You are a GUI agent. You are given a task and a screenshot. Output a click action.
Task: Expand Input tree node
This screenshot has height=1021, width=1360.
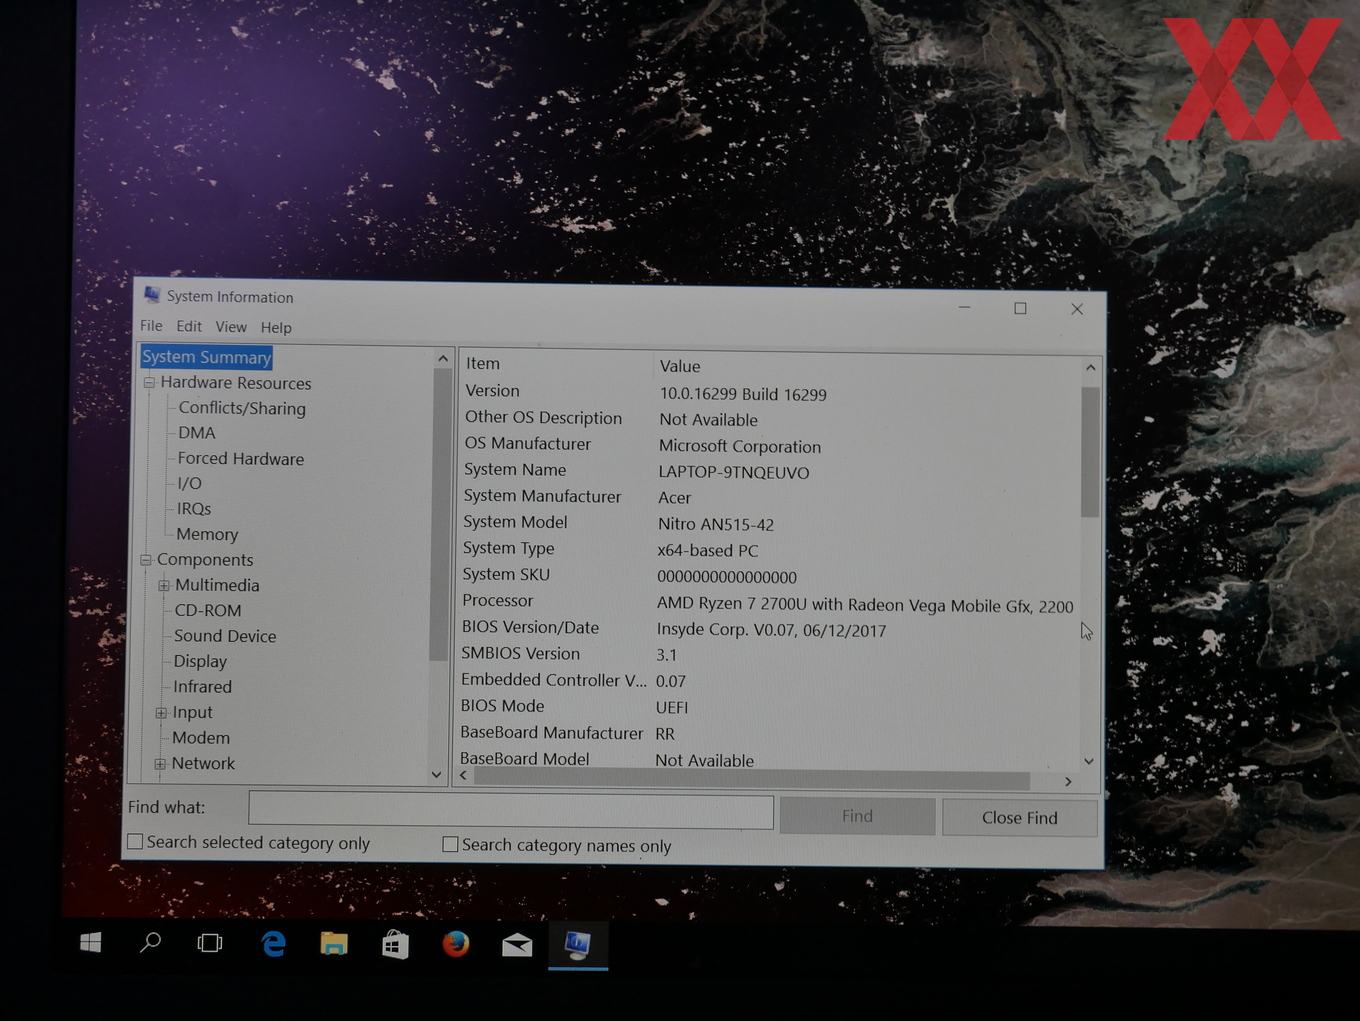(161, 712)
